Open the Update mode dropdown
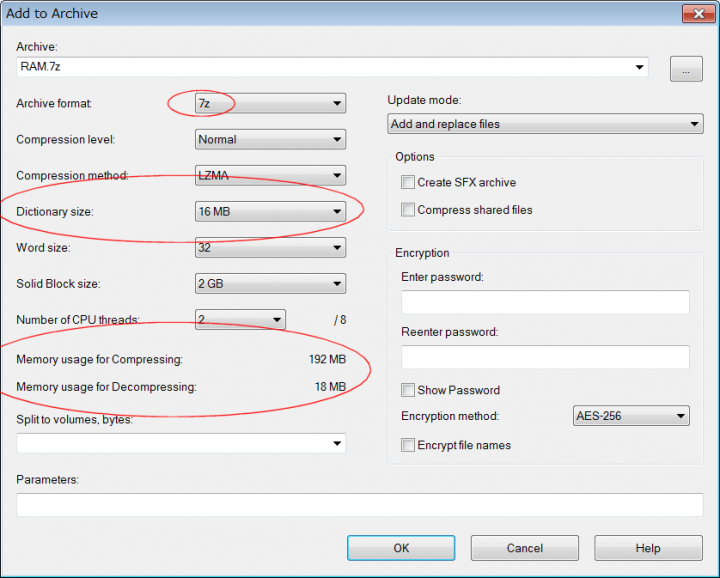 (545, 124)
